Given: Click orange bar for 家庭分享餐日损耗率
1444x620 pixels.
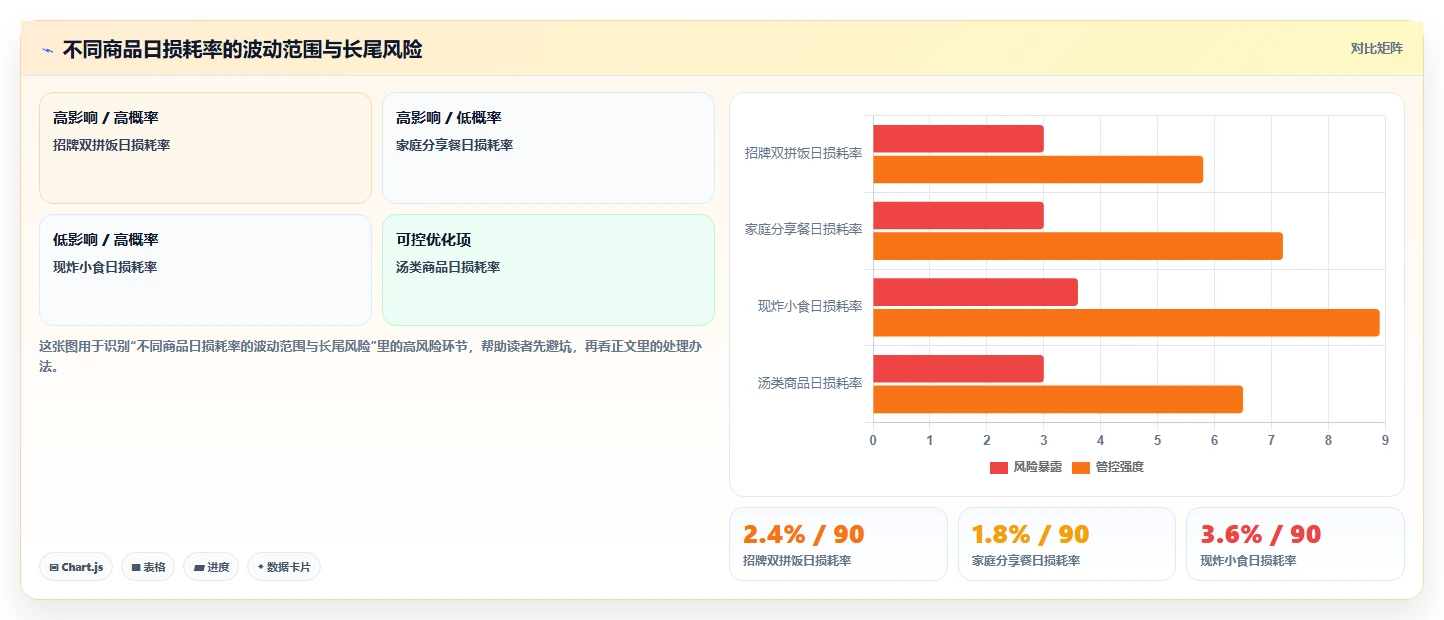Looking at the screenshot, I should [1078, 246].
